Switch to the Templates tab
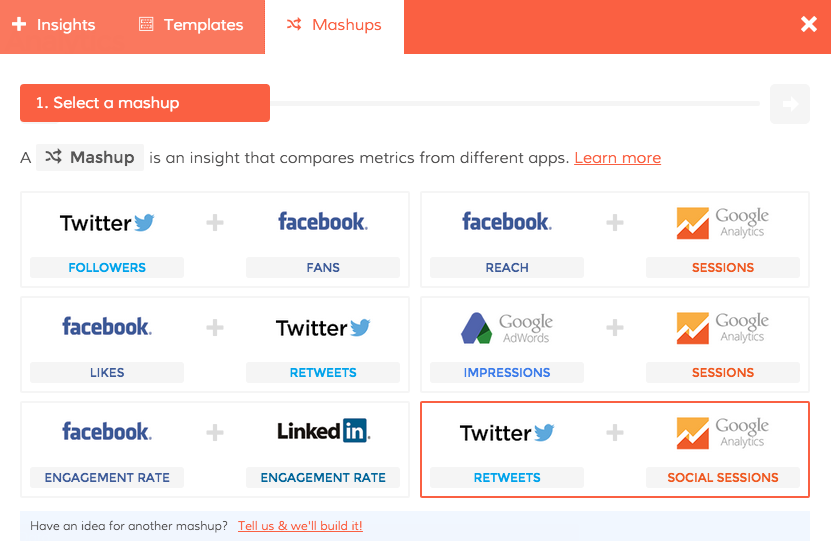 pos(191,25)
